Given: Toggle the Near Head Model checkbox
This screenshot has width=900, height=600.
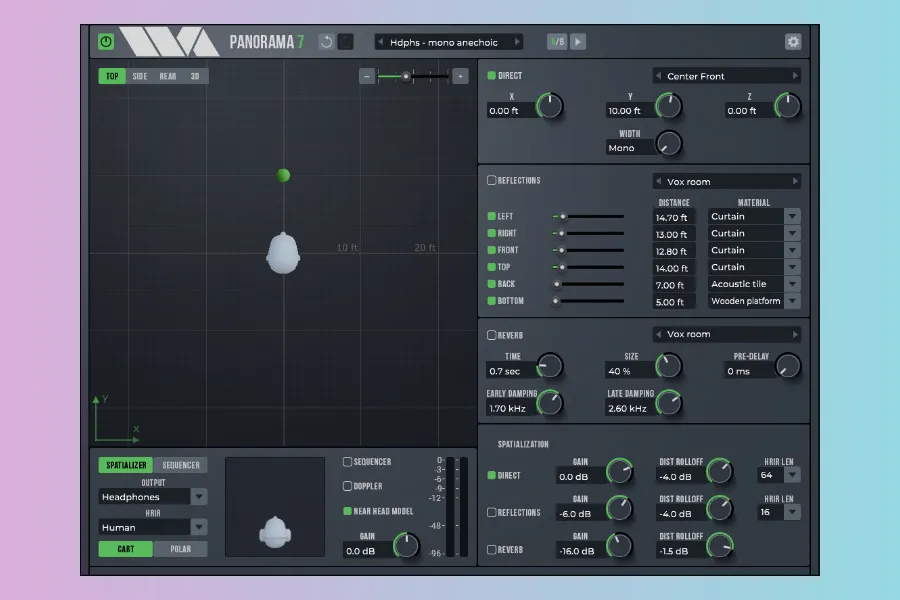Looking at the screenshot, I should [347, 511].
